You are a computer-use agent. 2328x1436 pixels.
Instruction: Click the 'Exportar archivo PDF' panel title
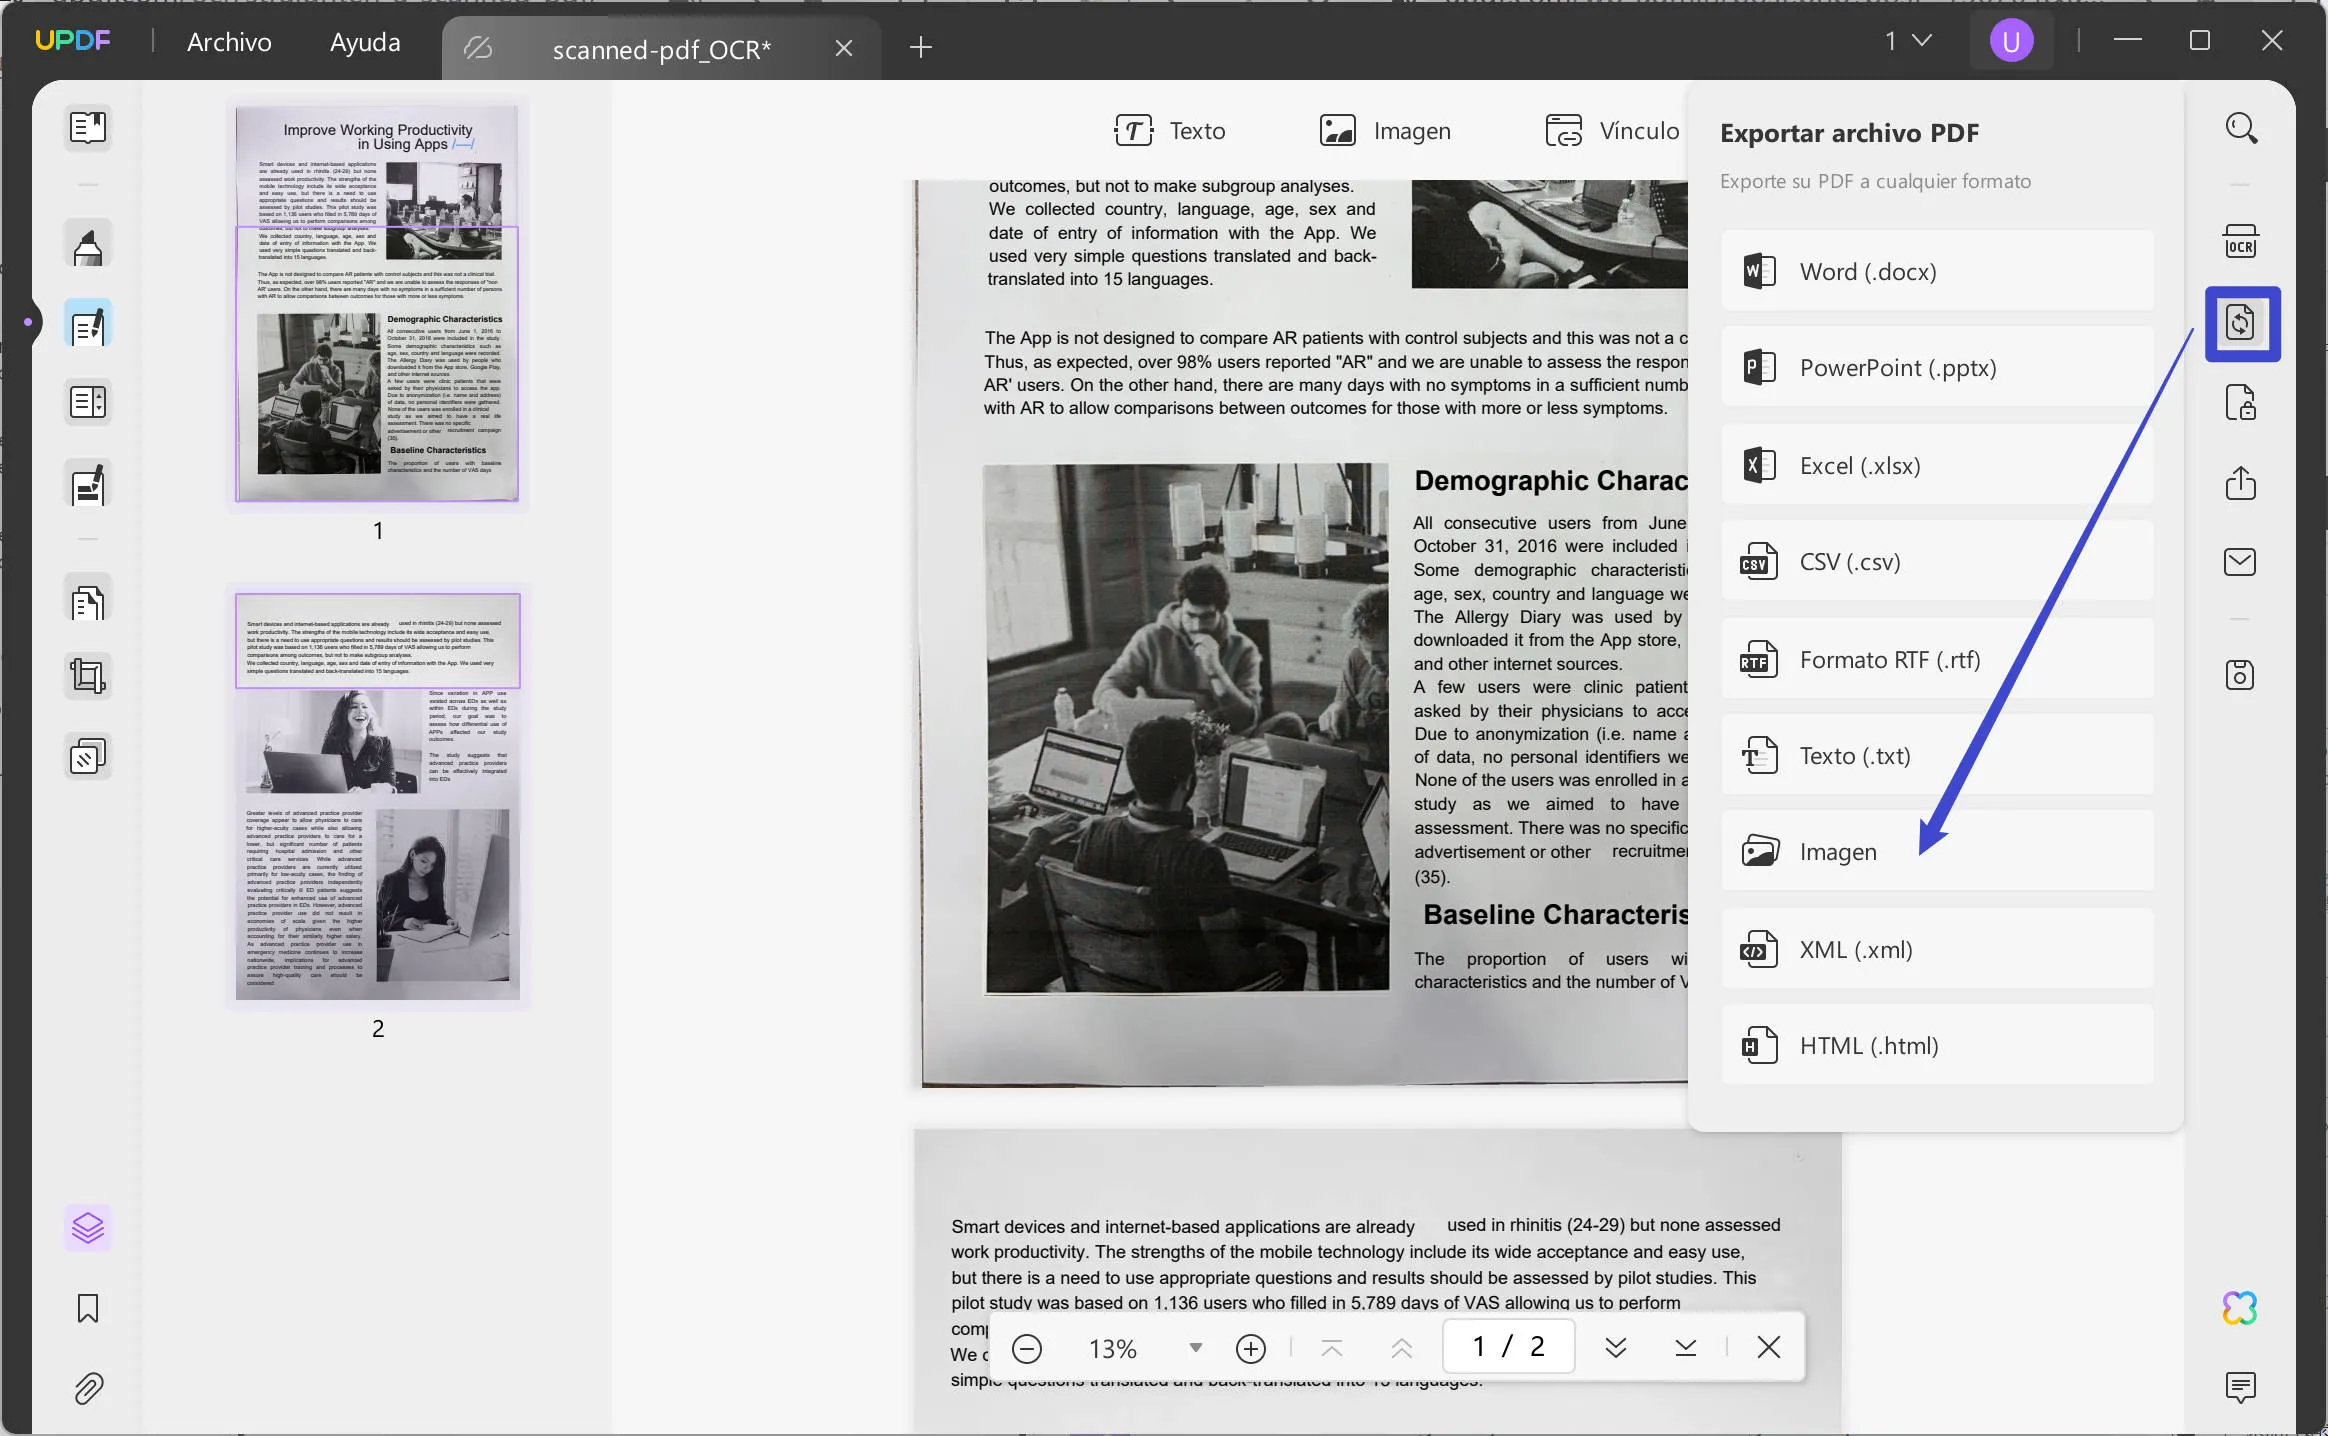pyautogui.click(x=1849, y=133)
